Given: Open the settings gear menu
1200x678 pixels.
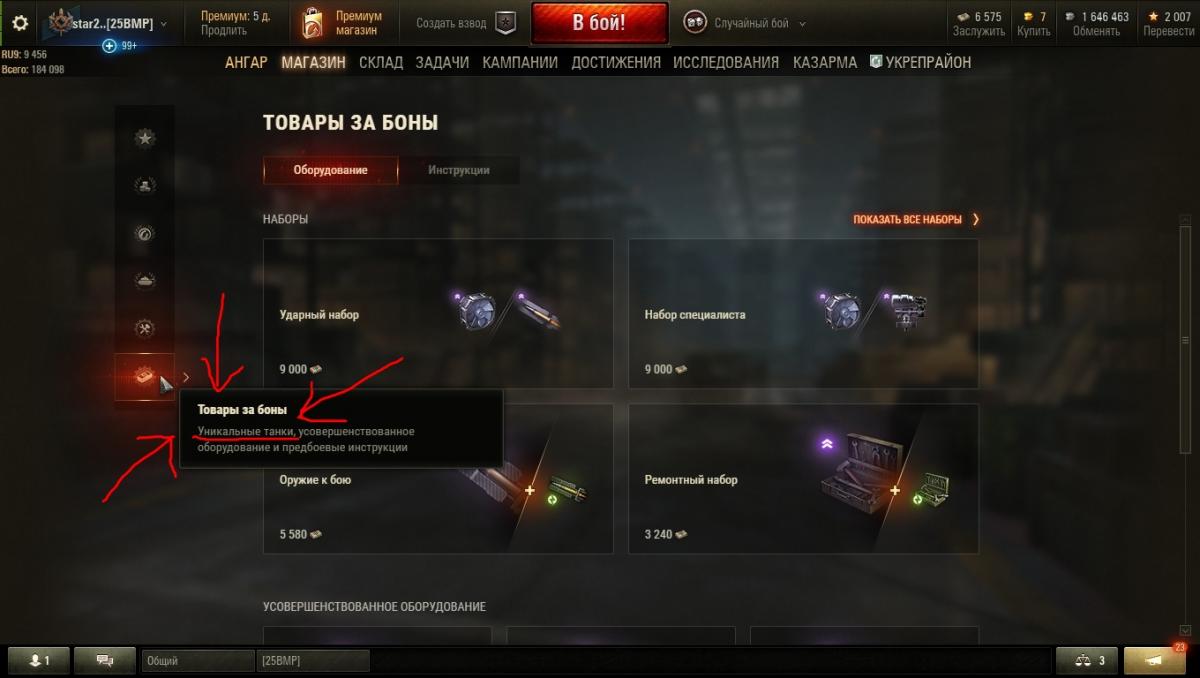Looking at the screenshot, I should [20, 23].
